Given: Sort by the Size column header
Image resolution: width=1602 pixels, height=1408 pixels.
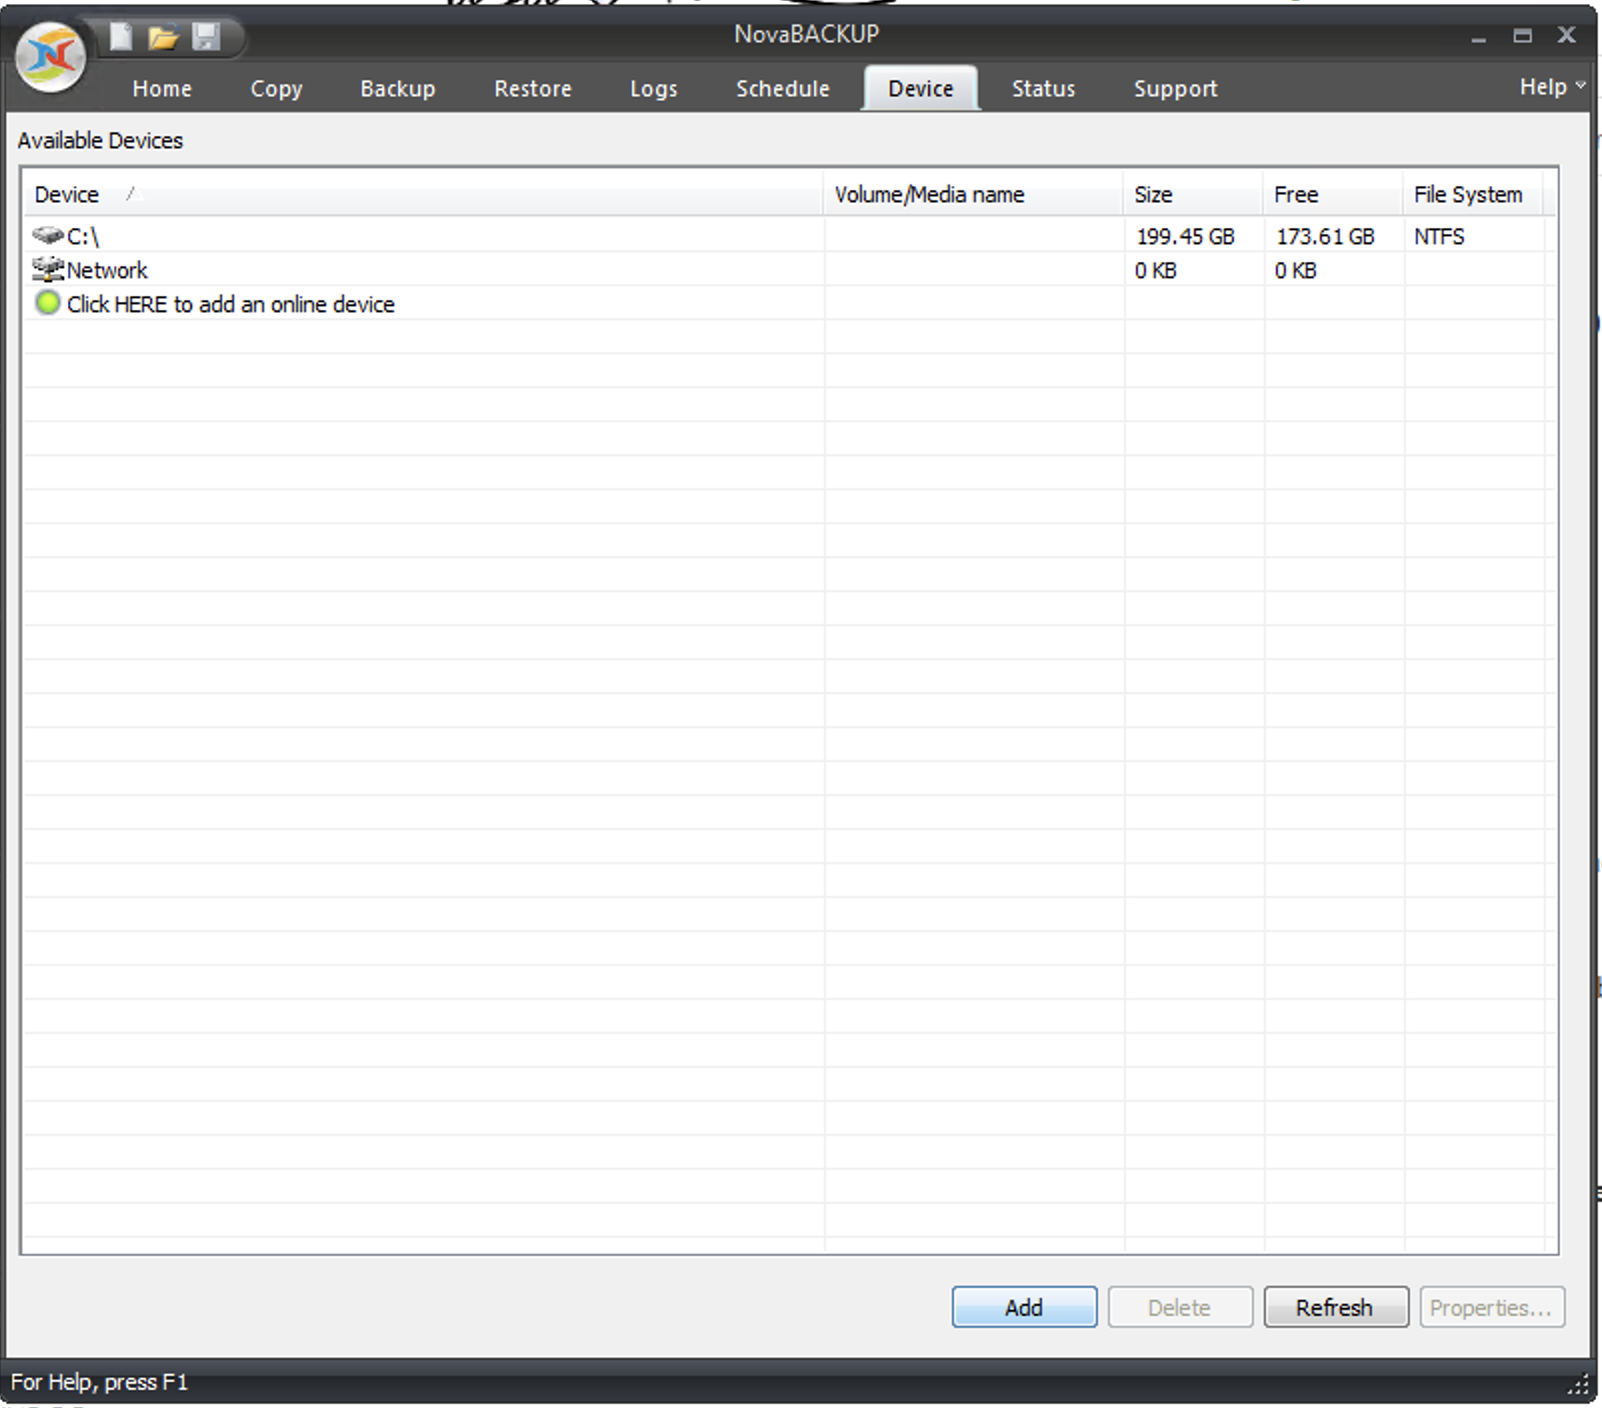Looking at the screenshot, I should pos(1193,194).
